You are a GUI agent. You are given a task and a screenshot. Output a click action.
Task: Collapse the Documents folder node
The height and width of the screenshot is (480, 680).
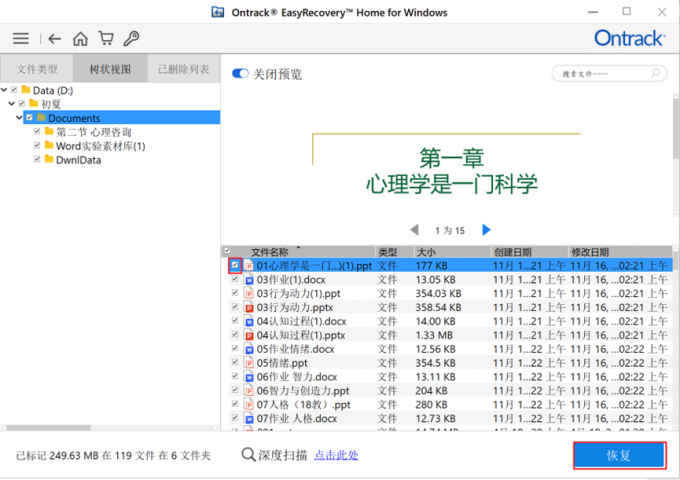[x=19, y=118]
